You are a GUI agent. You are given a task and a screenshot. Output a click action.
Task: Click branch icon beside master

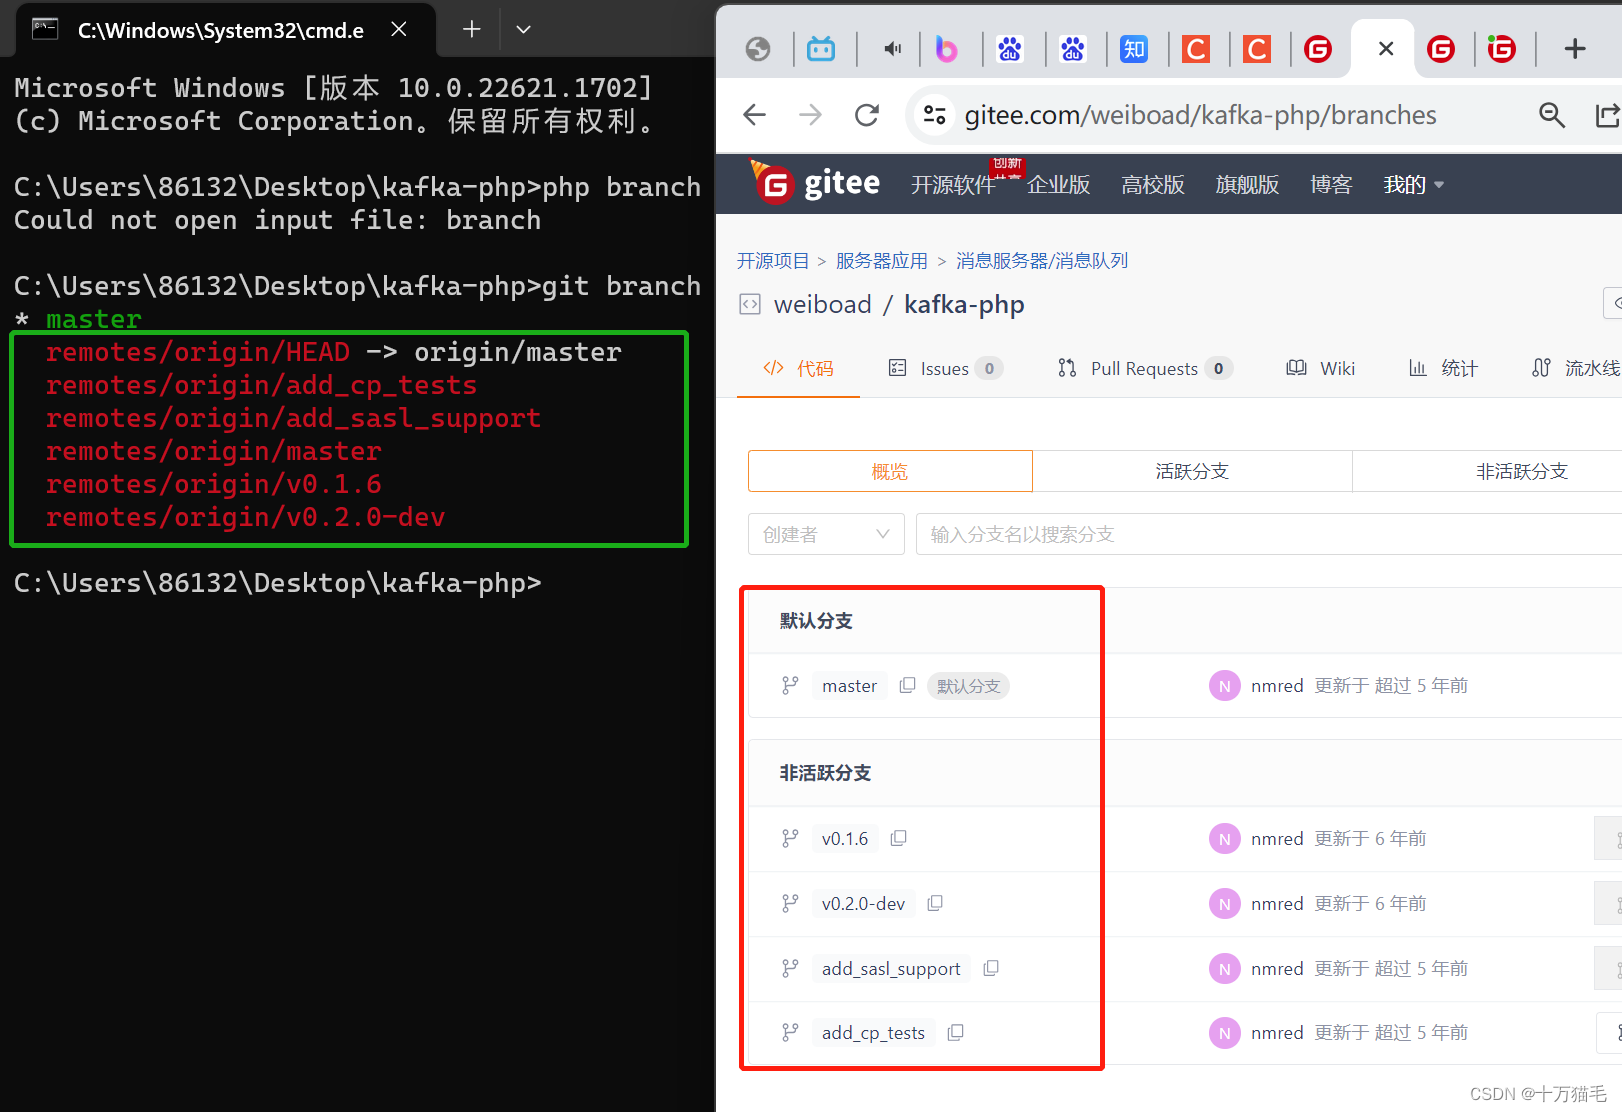[x=790, y=685]
